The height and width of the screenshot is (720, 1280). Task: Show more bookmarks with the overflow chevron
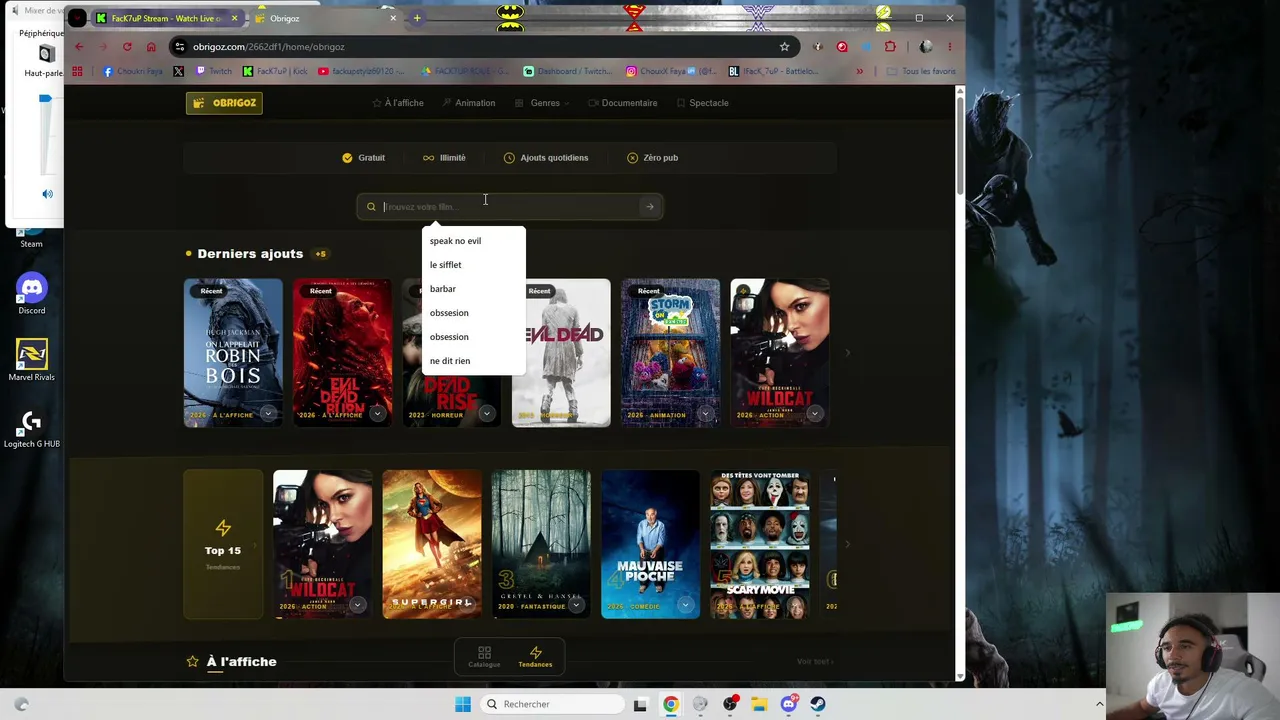coord(859,72)
